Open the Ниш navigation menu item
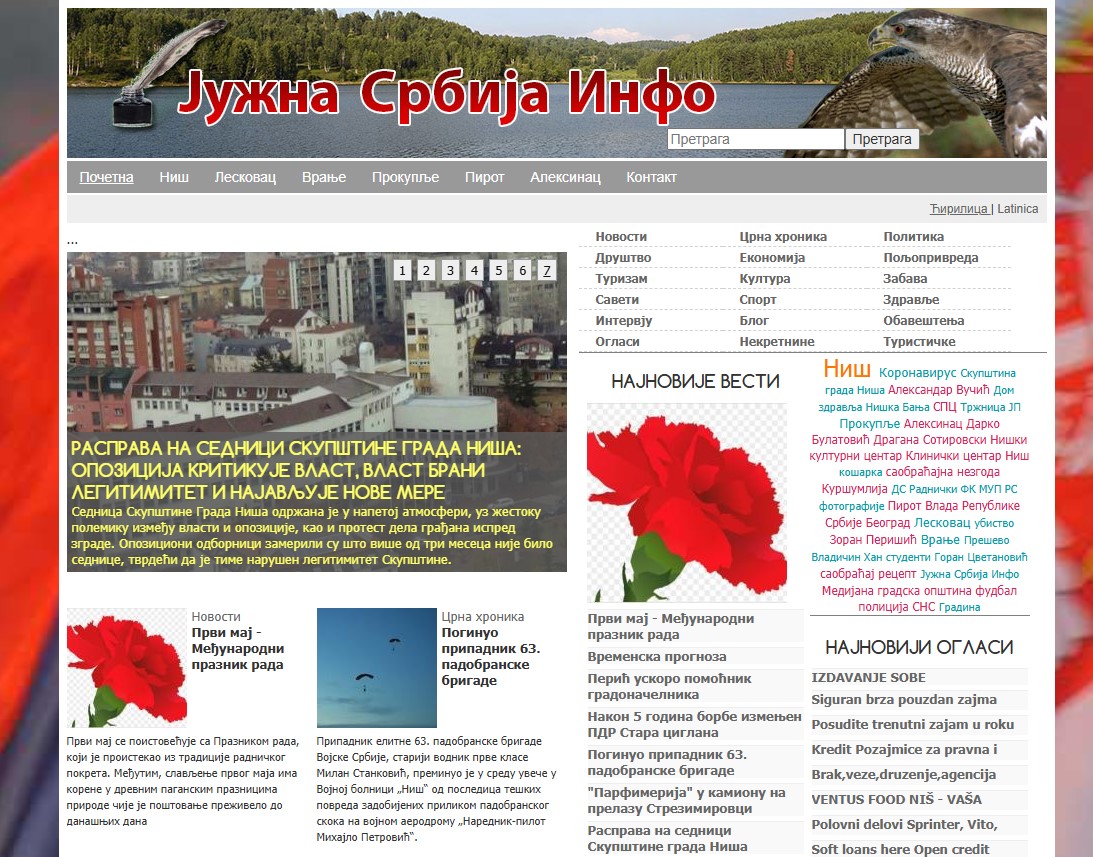The width and height of the screenshot is (1093, 857). 174,177
